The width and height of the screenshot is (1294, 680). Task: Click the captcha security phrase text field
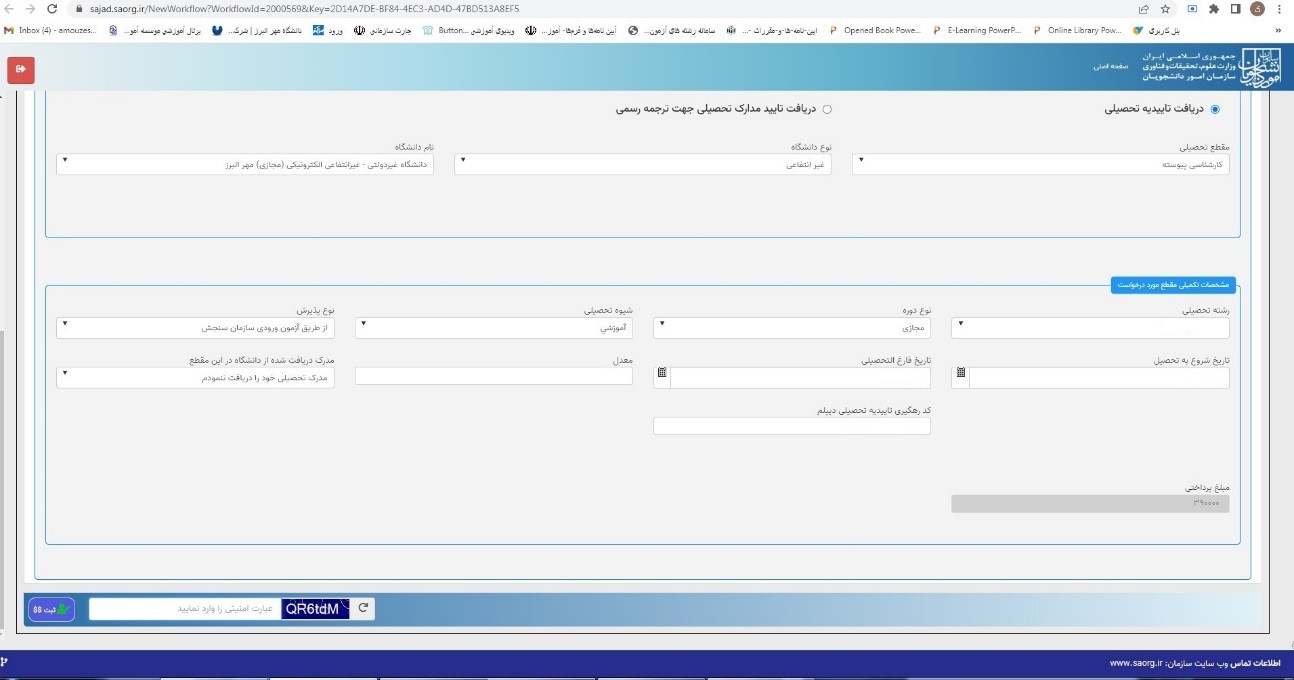[183, 608]
